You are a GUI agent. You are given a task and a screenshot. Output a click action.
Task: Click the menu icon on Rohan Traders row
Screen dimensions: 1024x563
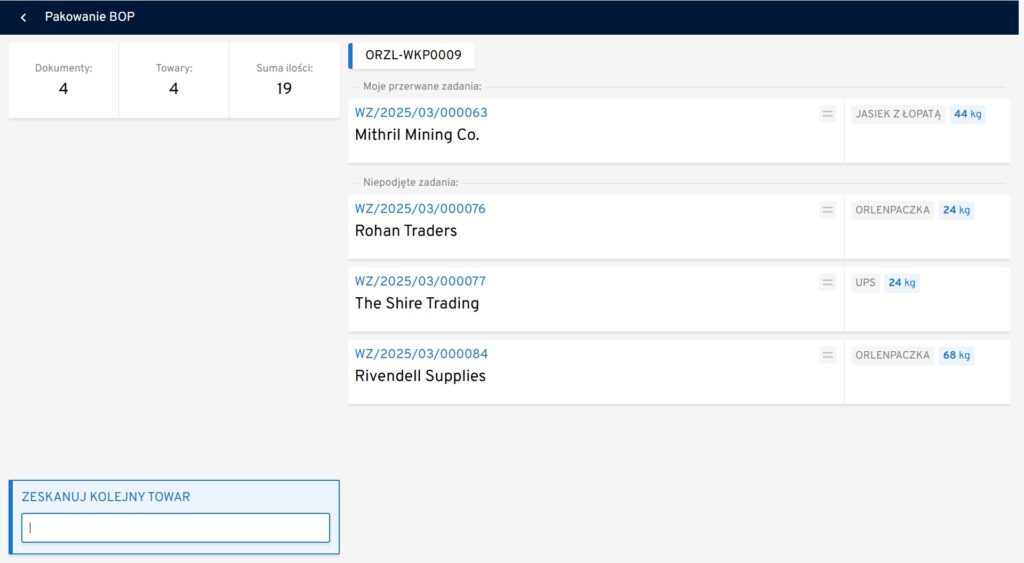(x=827, y=210)
